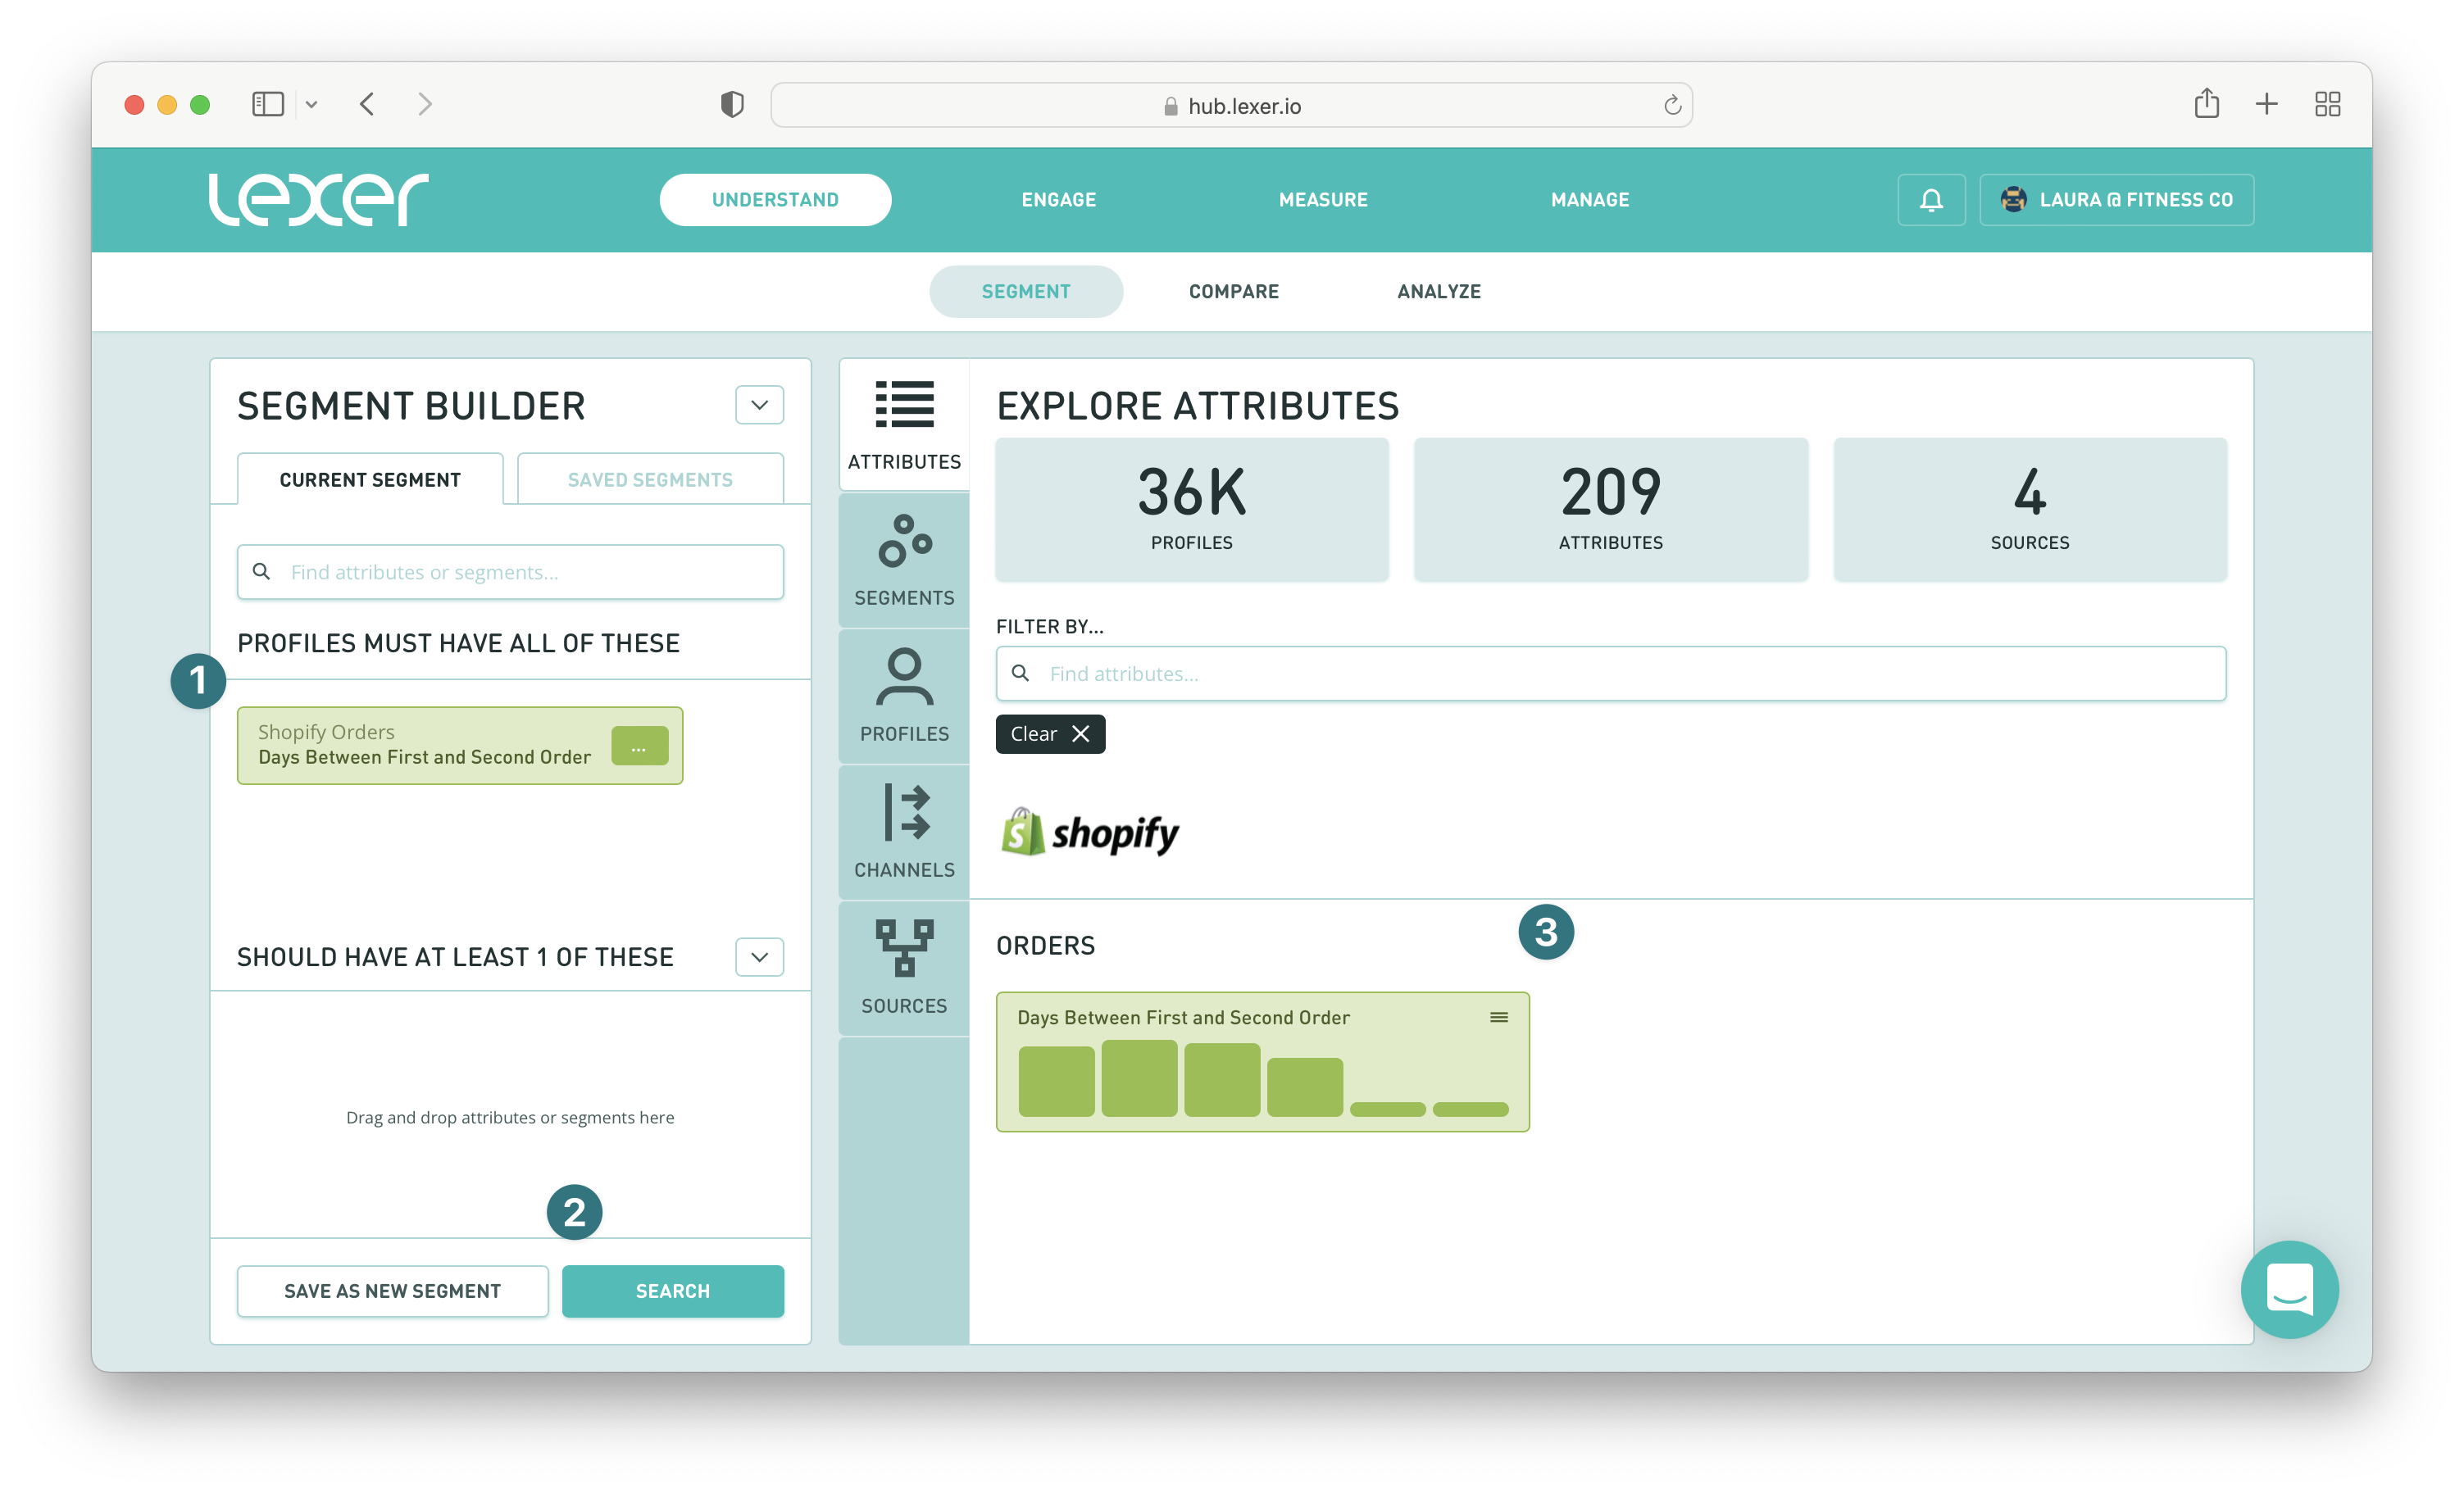The image size is (2464, 1493).
Task: Reload the page in the address bar
Action: 1672,105
